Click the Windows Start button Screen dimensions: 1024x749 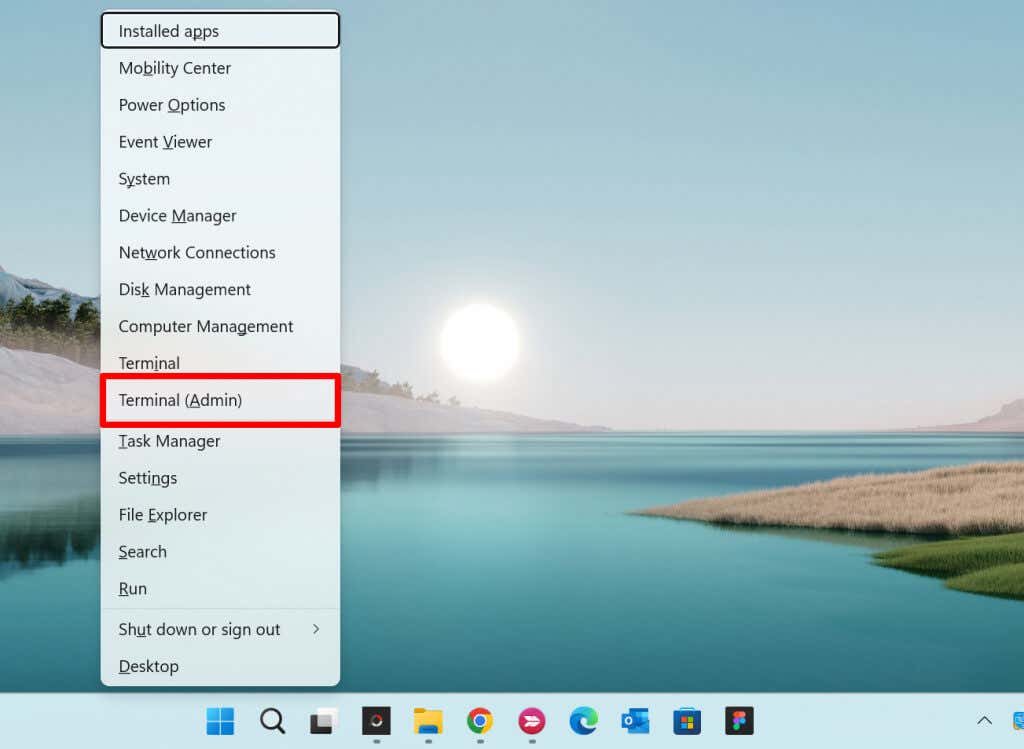pos(220,720)
